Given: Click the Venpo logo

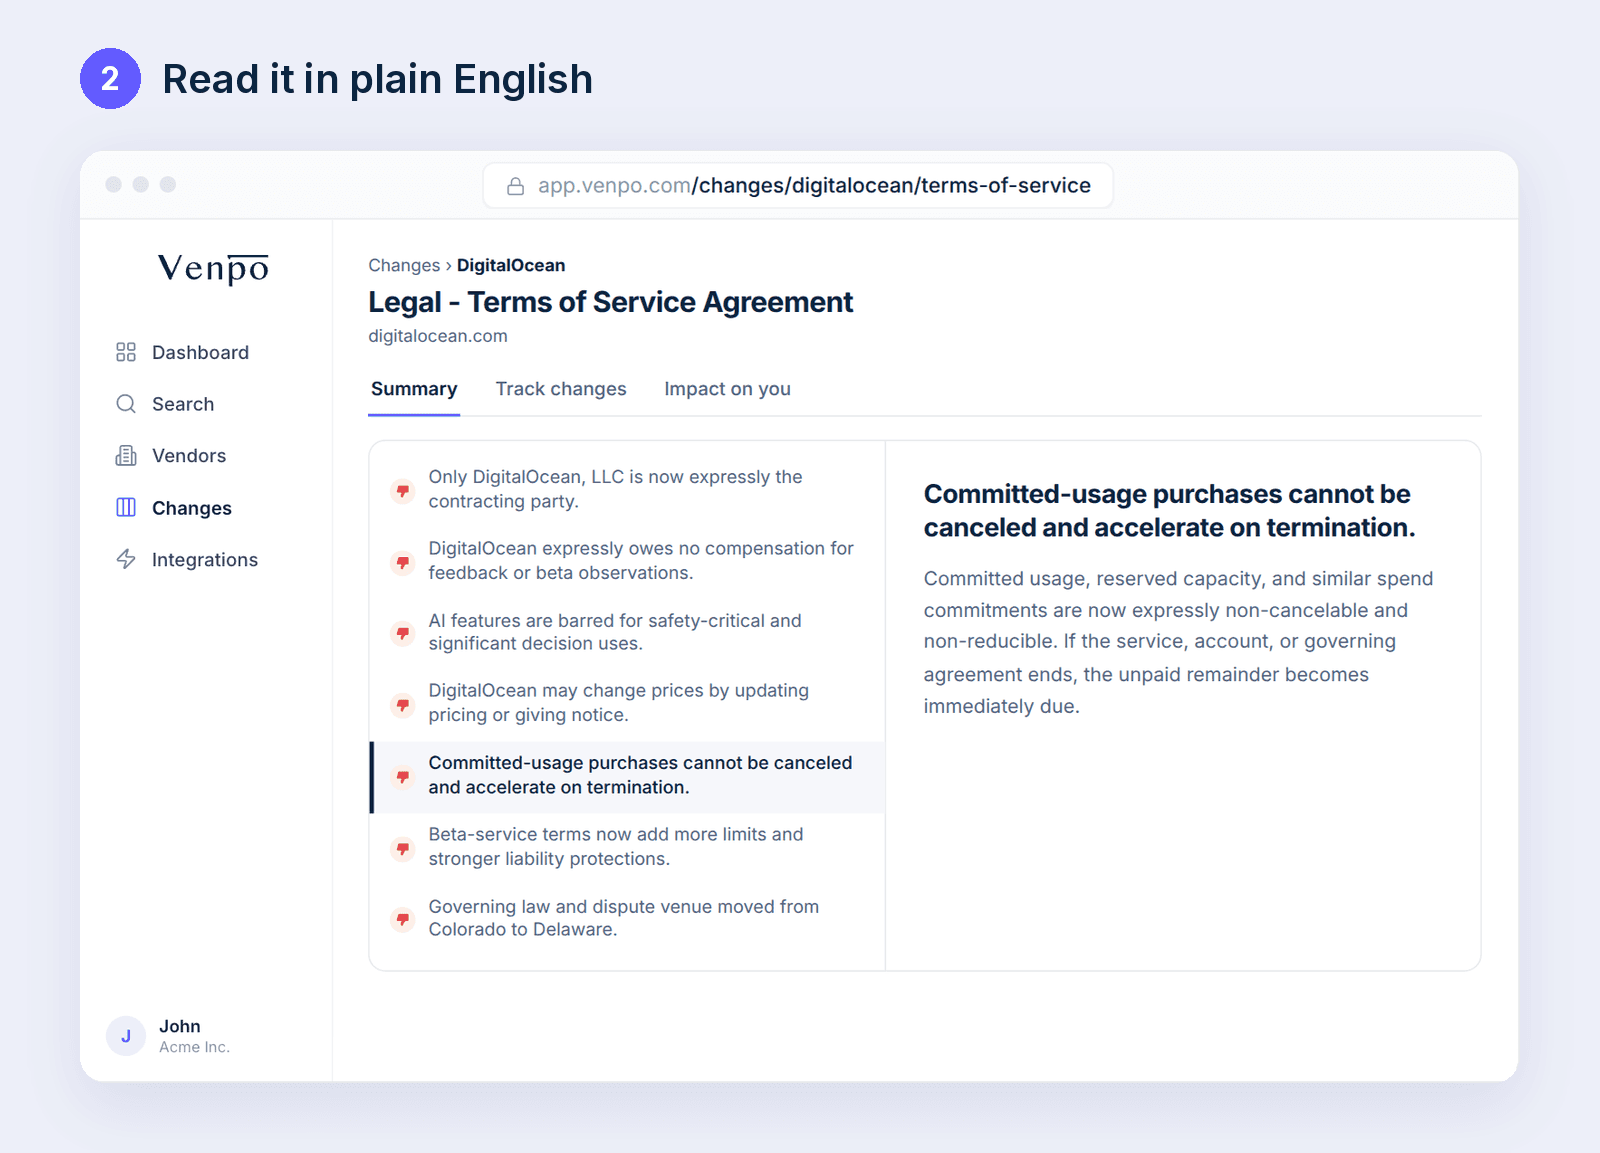Looking at the screenshot, I should 213,268.
